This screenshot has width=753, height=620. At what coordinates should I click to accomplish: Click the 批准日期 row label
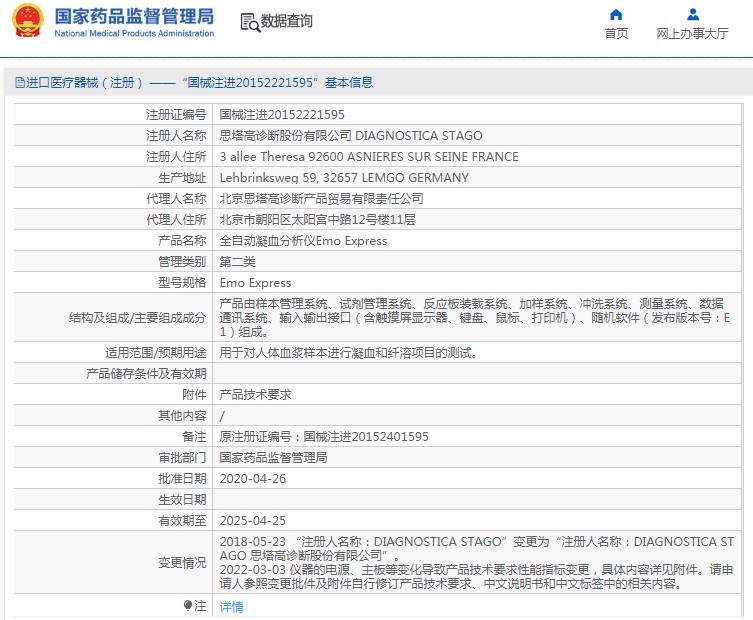(182, 479)
